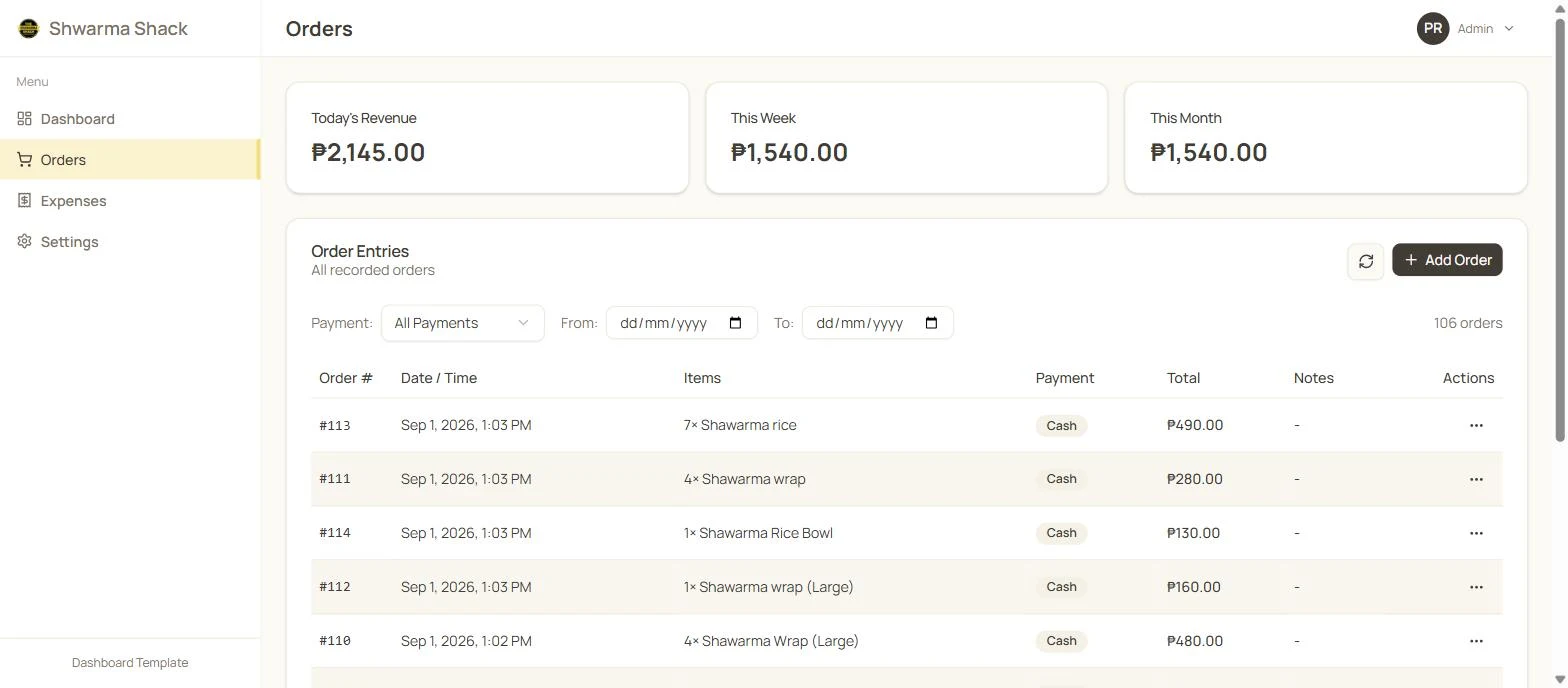Screen dimensions: 1568x688
Task: Click the Shwarma Shack logo icon
Action: (x=28, y=28)
